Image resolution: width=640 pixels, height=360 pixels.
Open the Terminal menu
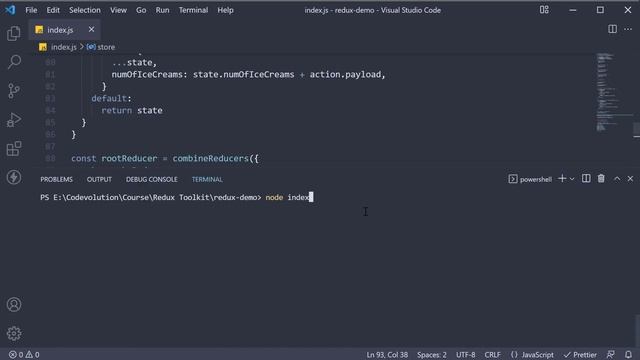193,10
